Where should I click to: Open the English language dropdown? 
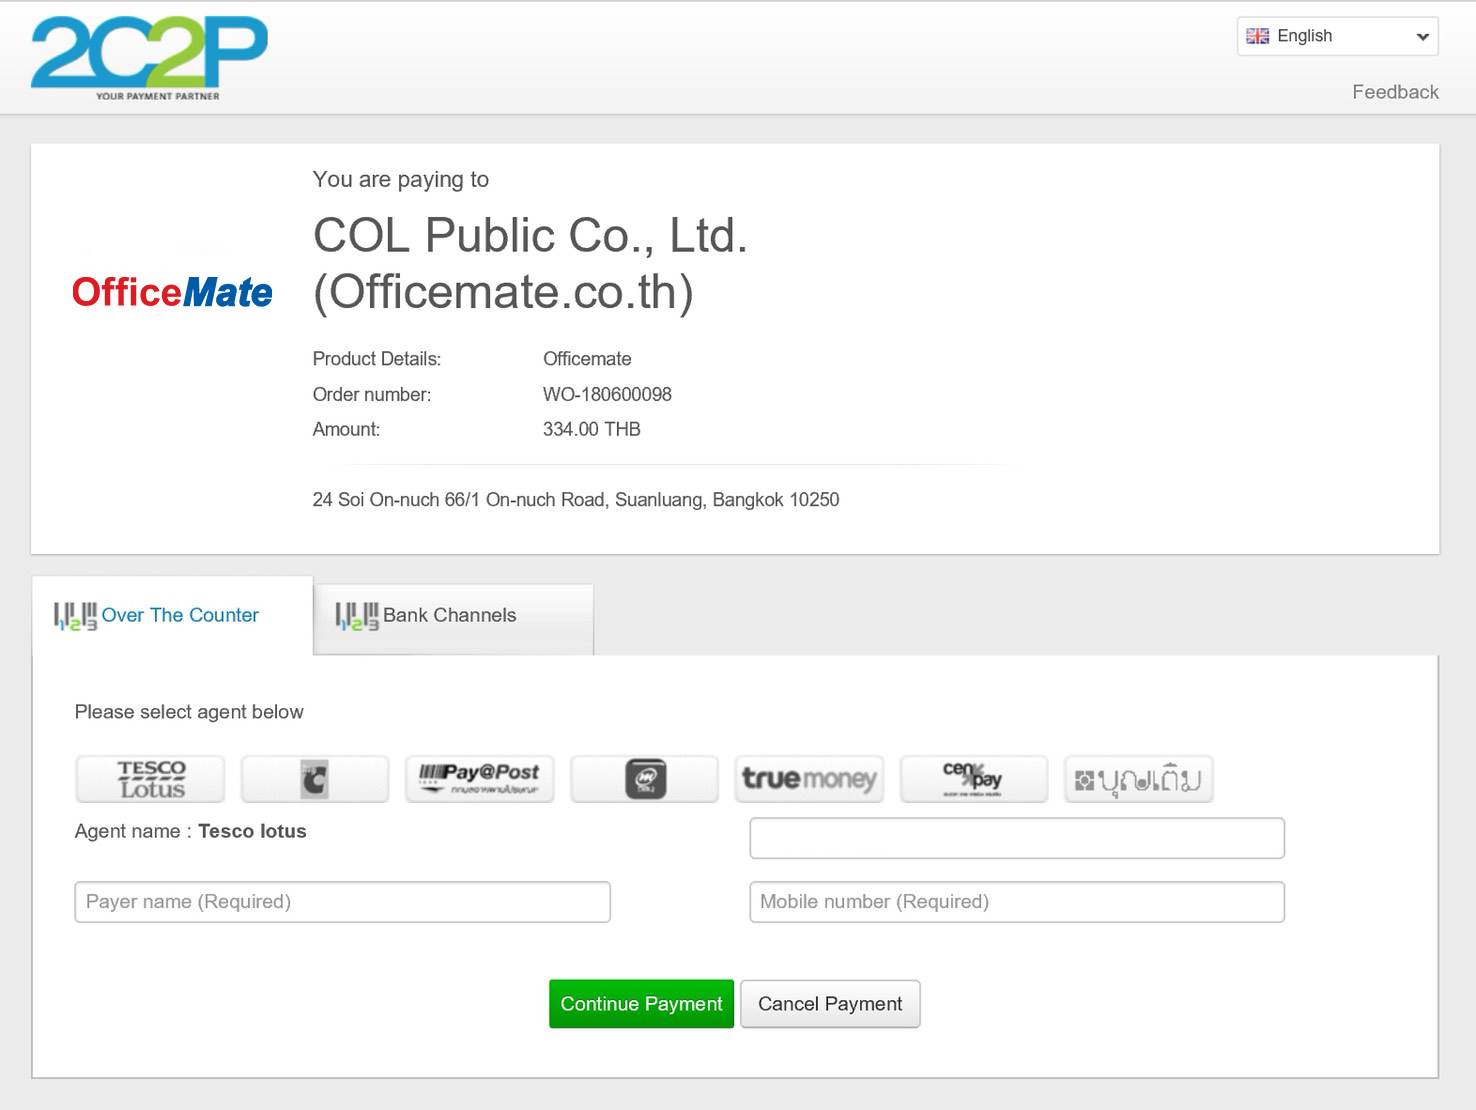[1337, 36]
